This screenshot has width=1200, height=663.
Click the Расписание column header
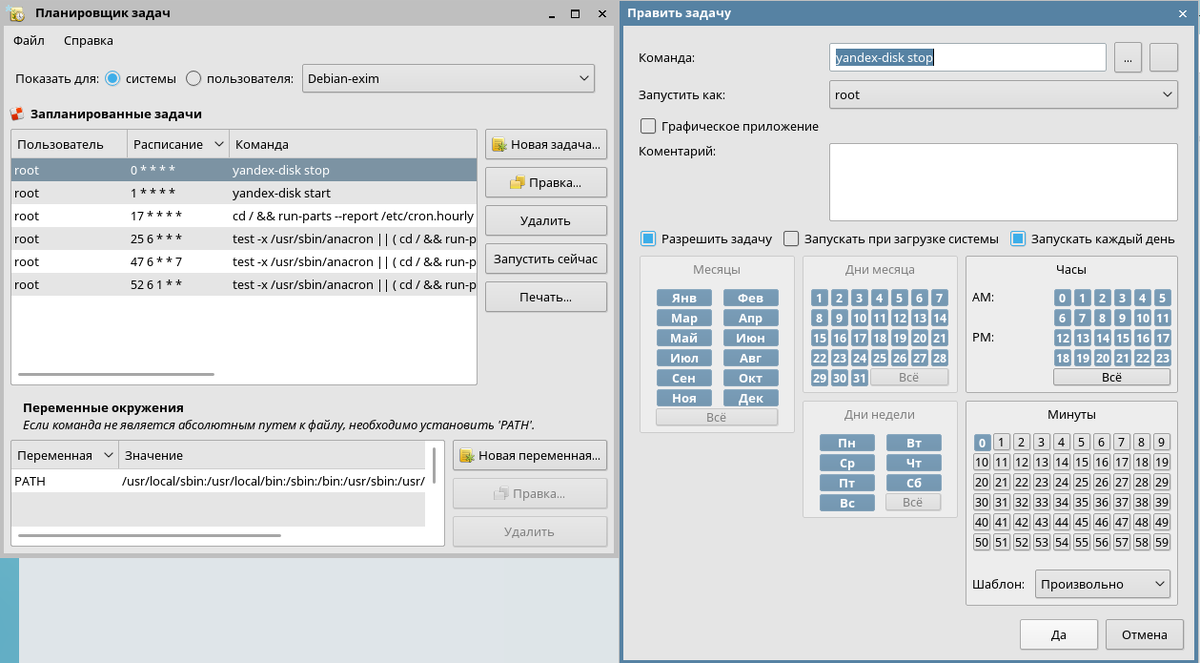coord(178,145)
